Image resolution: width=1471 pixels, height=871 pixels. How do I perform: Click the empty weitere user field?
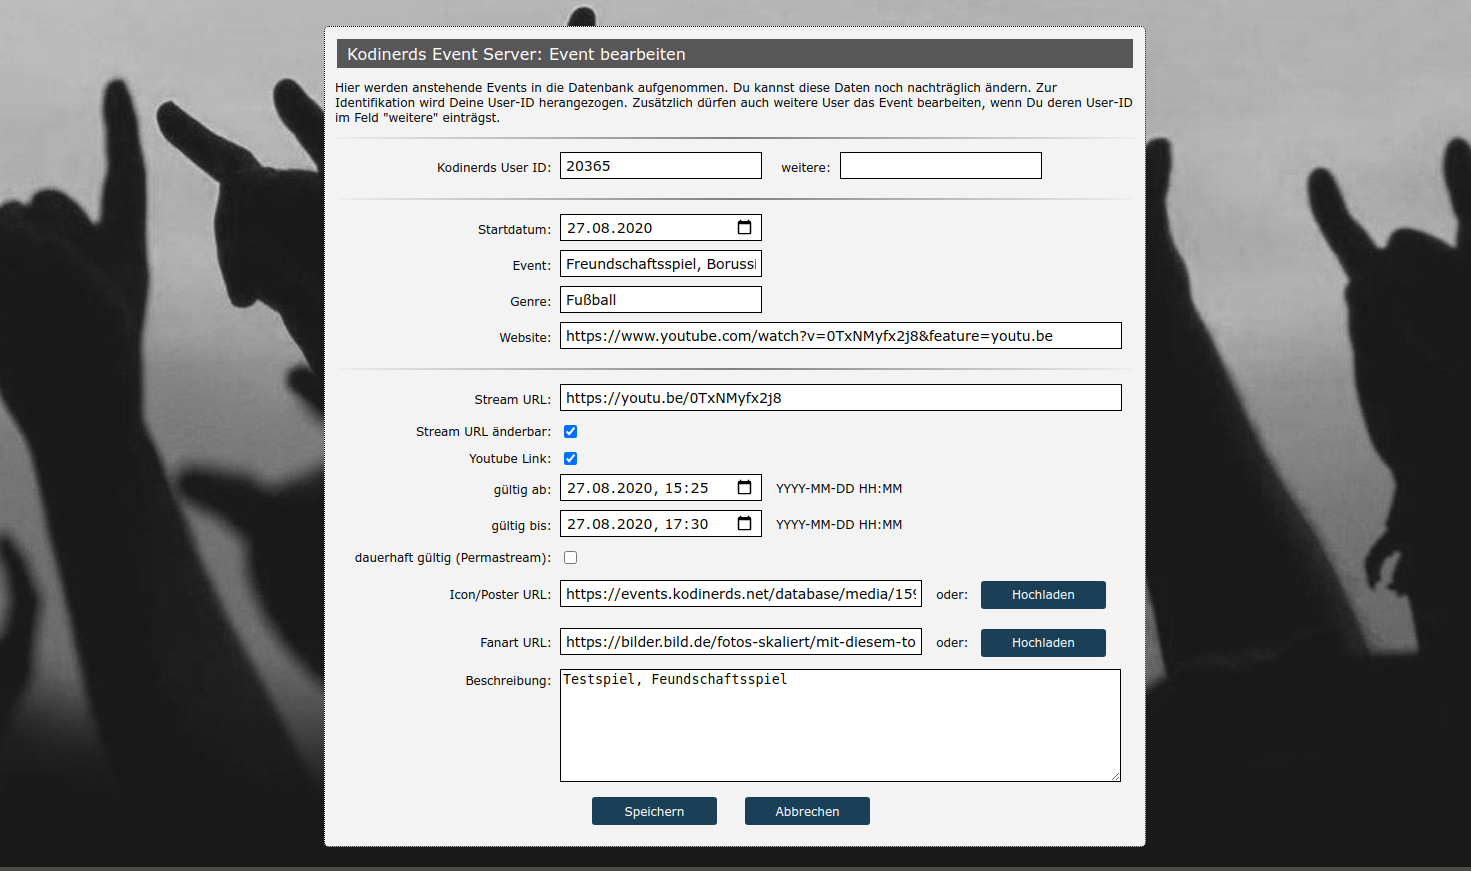tap(941, 166)
